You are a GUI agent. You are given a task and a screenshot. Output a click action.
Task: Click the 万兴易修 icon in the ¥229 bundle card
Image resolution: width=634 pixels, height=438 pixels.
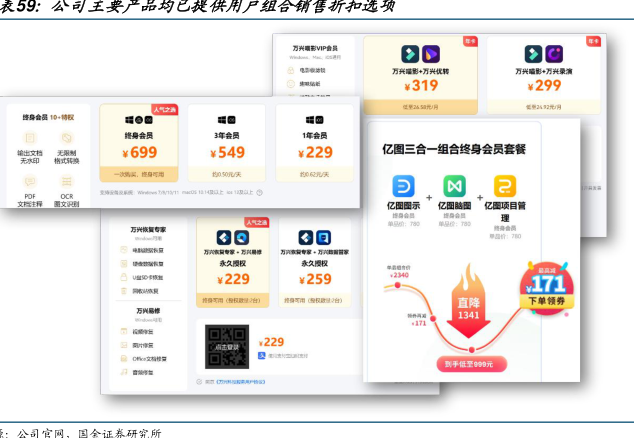[242, 237]
